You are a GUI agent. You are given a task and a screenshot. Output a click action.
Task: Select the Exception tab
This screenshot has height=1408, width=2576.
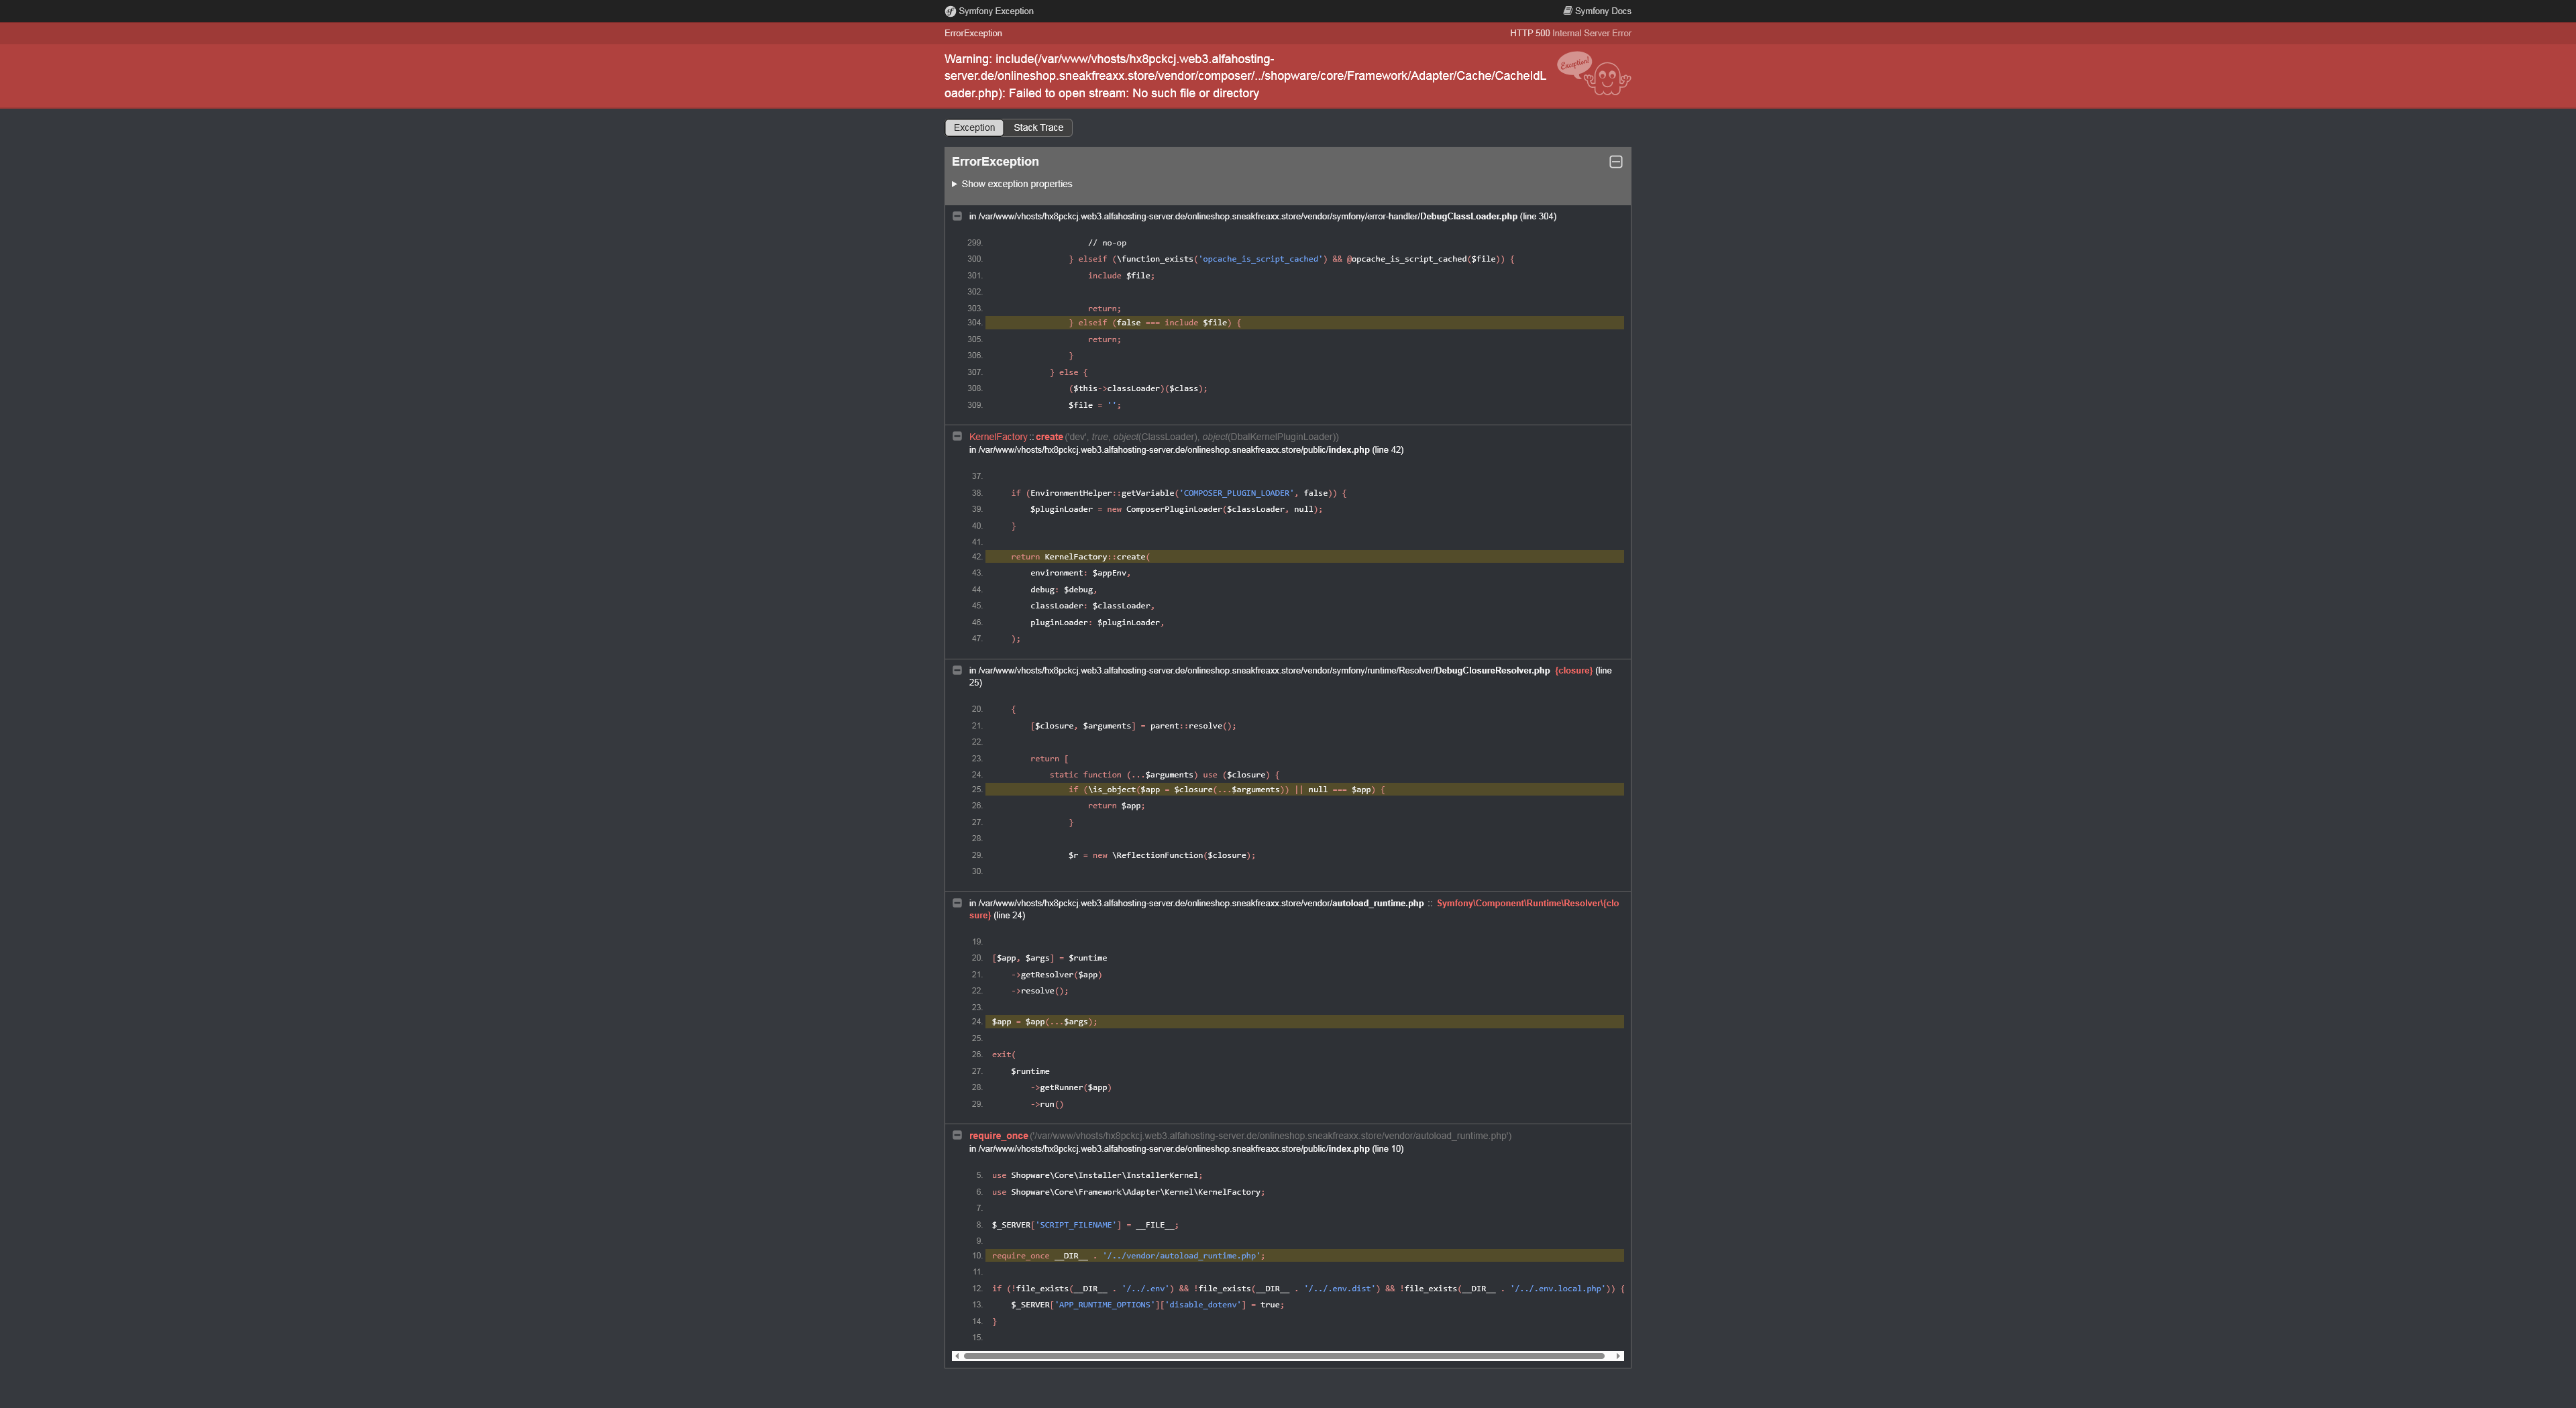[x=973, y=128]
